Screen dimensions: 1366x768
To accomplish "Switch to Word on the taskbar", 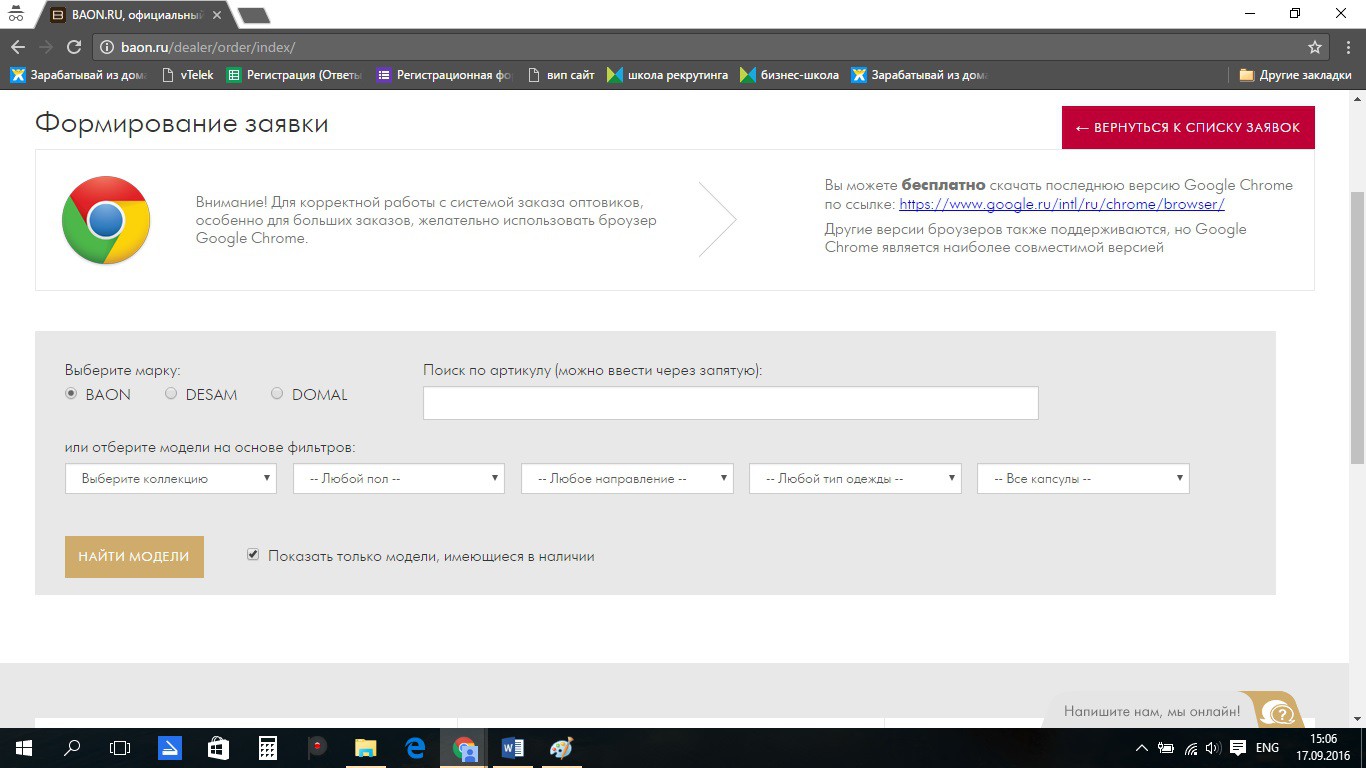I will pyautogui.click(x=512, y=748).
